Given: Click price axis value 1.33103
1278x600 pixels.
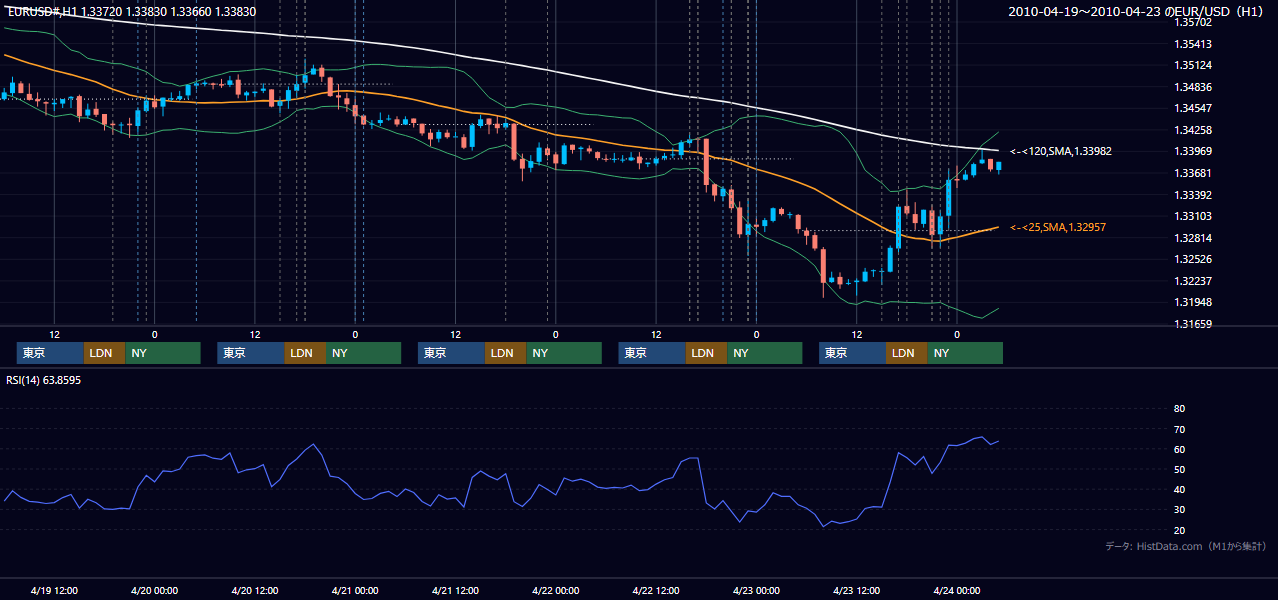Looking at the screenshot, I should 1192,217.
